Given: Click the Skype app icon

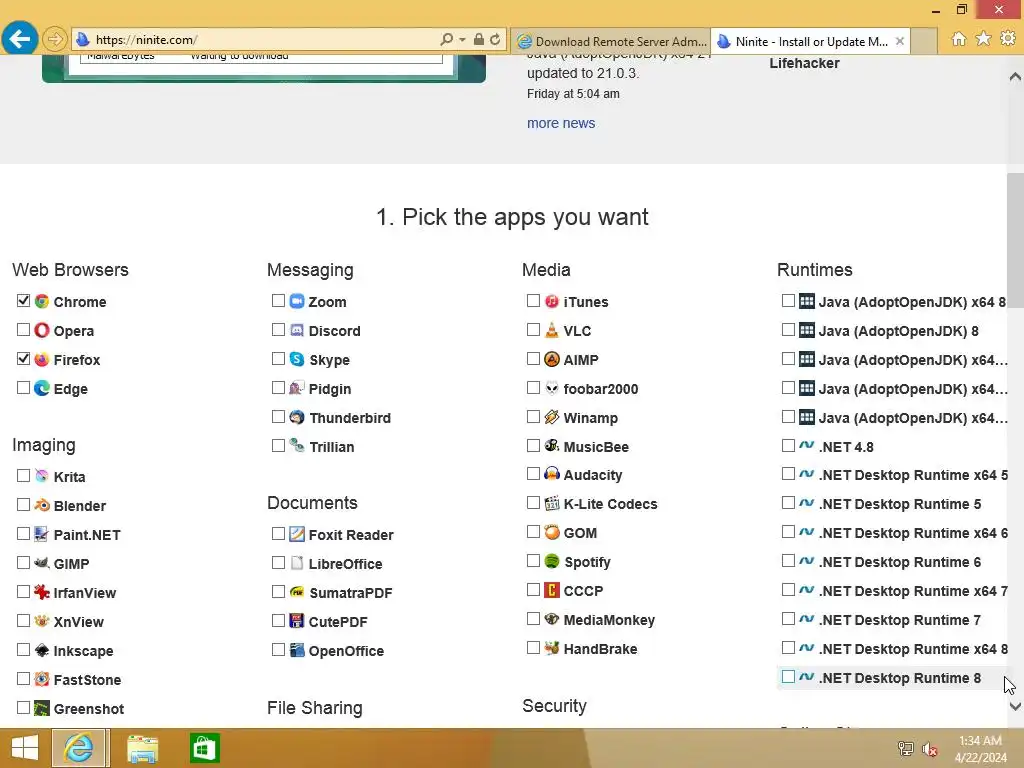Looking at the screenshot, I should (x=296, y=359).
